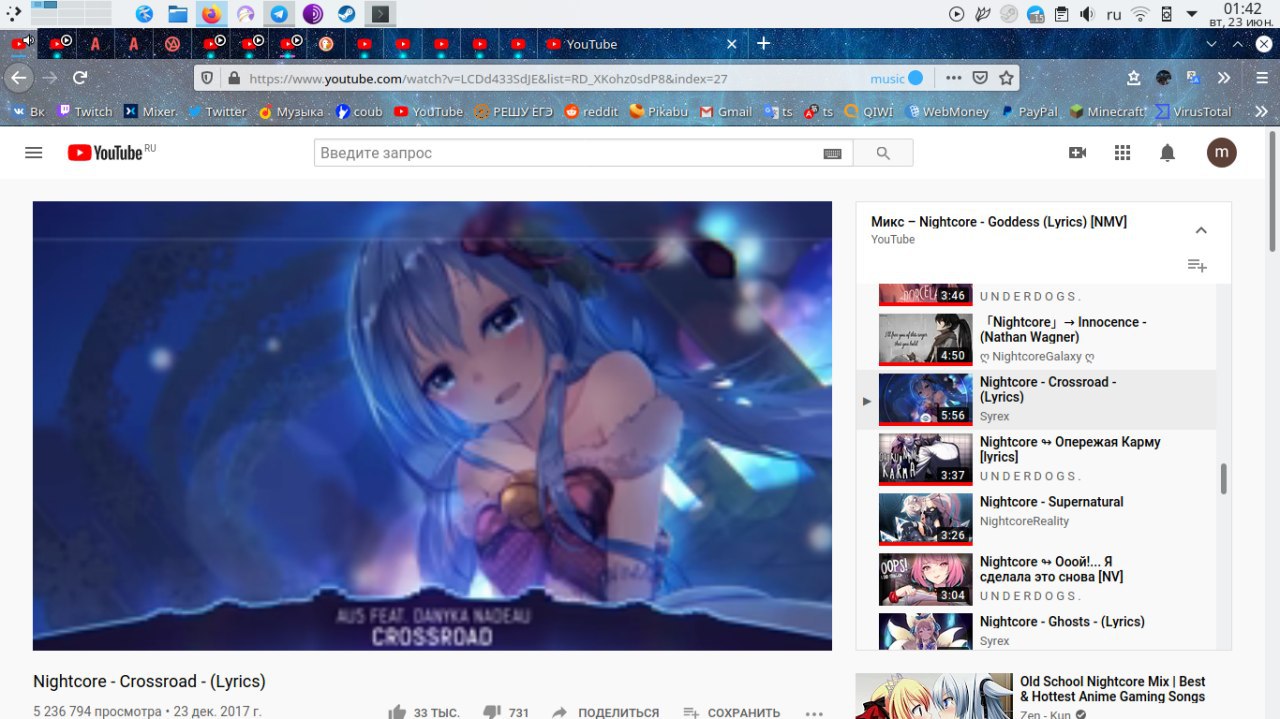The width and height of the screenshot is (1280, 719).
Task: Show more toolbar extensions chevron
Action: click(x=1223, y=77)
